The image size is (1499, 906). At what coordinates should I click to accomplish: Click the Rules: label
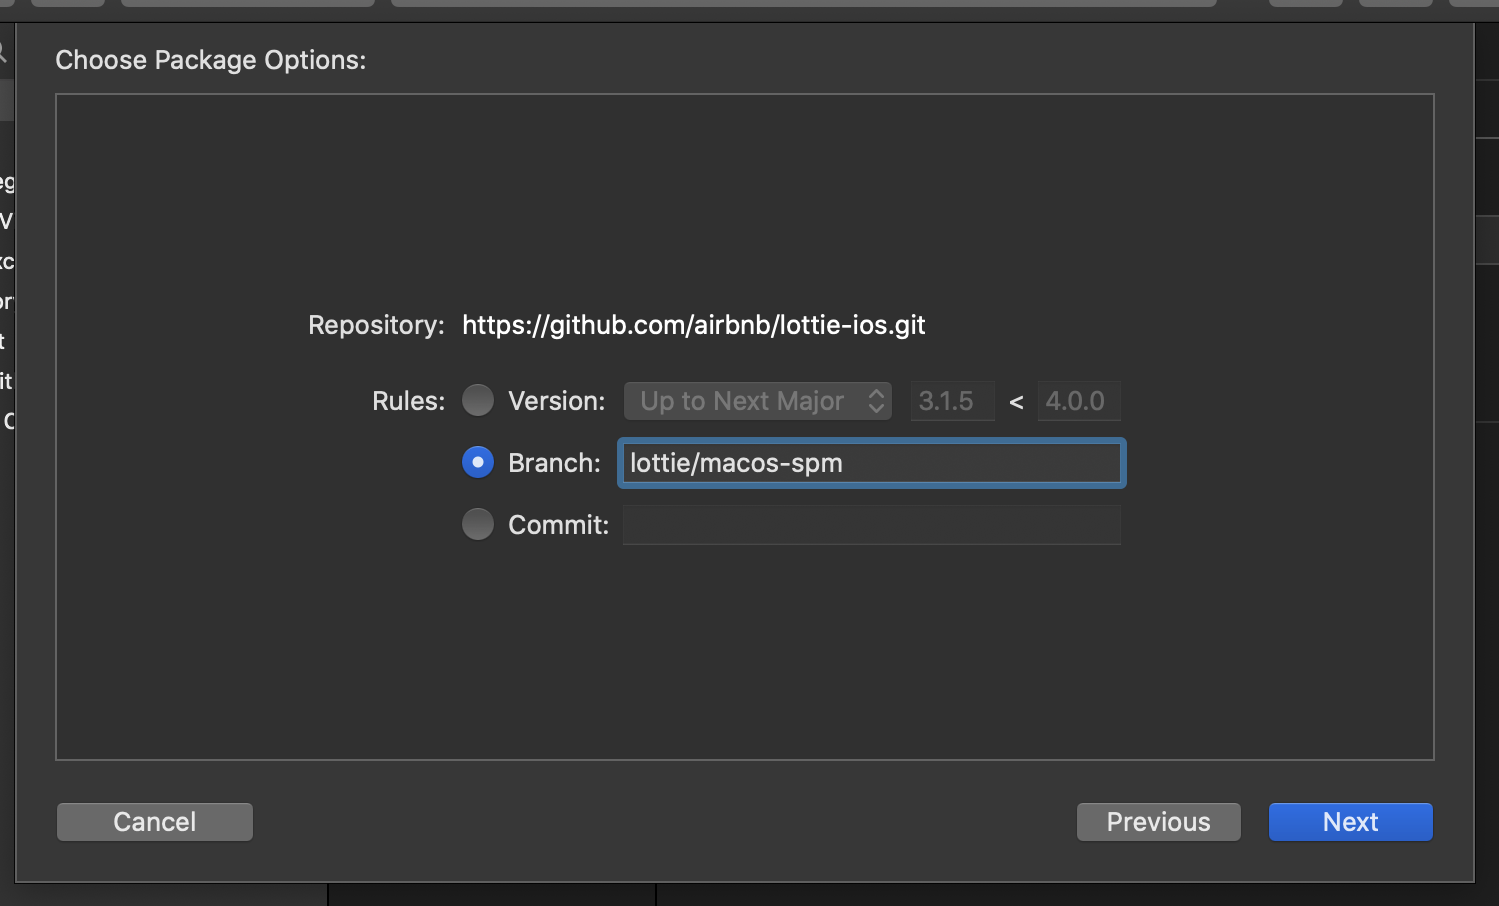[x=408, y=401]
